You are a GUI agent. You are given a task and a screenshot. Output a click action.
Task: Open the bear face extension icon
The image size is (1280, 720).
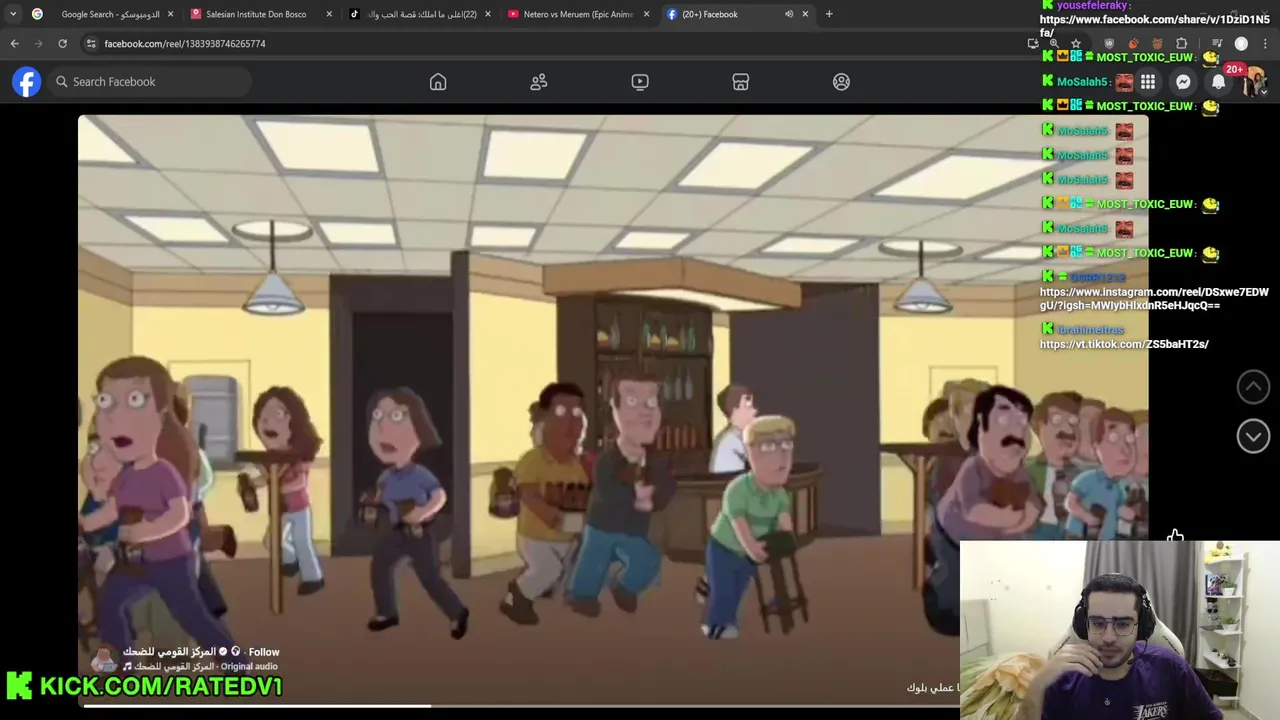1157,44
